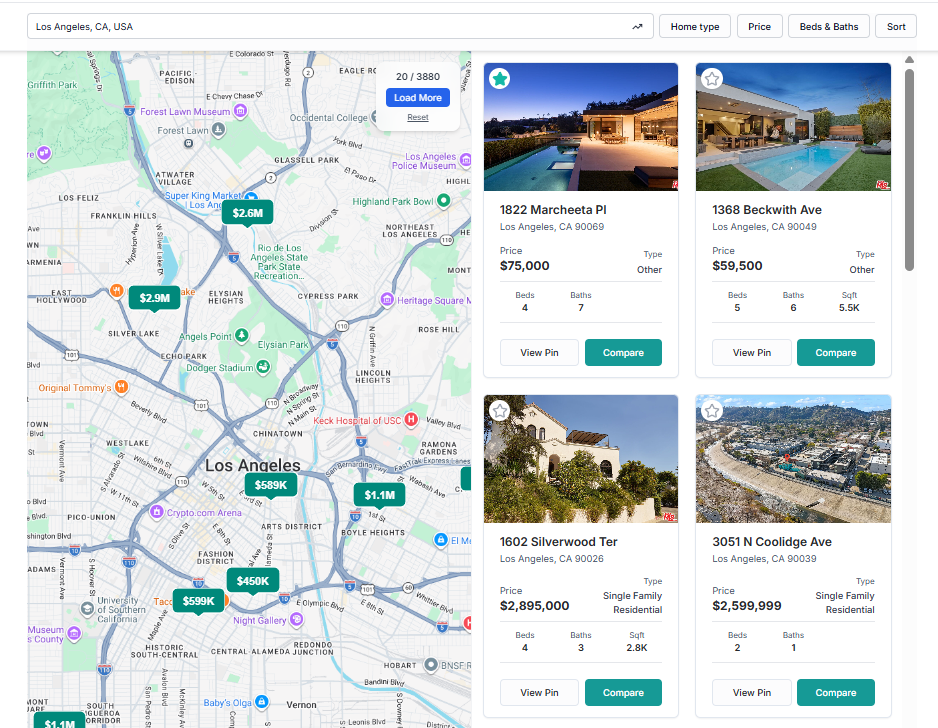
Task: Click Angels Point park marker
Action: pos(242,336)
